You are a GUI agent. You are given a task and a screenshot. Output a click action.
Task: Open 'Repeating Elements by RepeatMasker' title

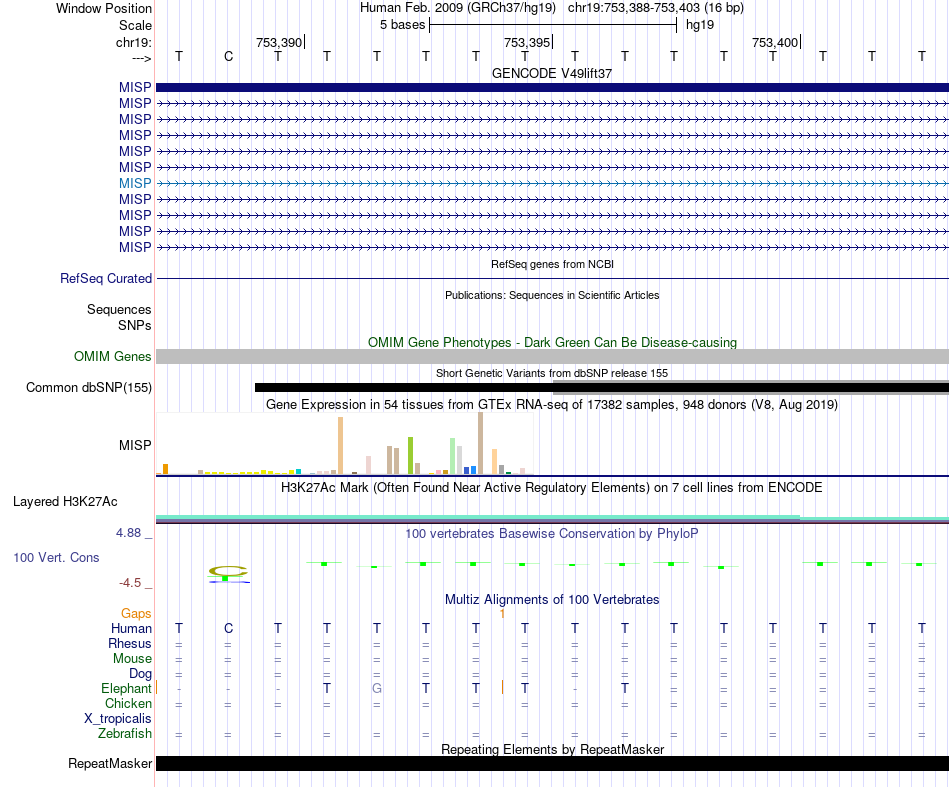pyautogui.click(x=552, y=749)
